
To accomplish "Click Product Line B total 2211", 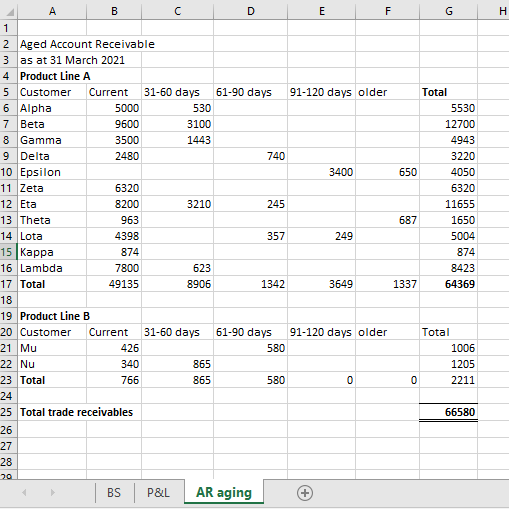I will [x=449, y=380].
